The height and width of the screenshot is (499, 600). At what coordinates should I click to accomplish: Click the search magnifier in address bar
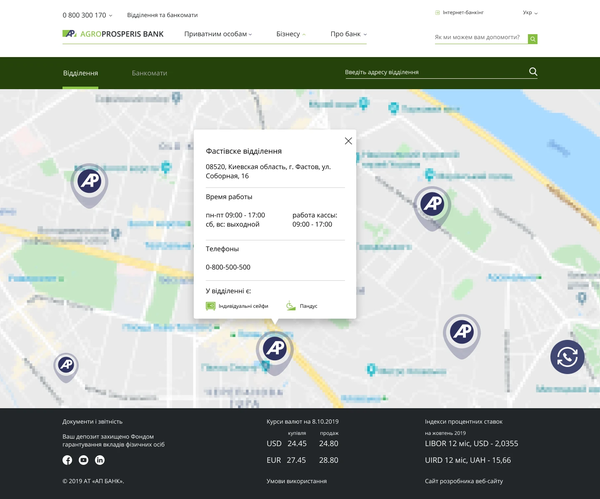click(x=533, y=72)
